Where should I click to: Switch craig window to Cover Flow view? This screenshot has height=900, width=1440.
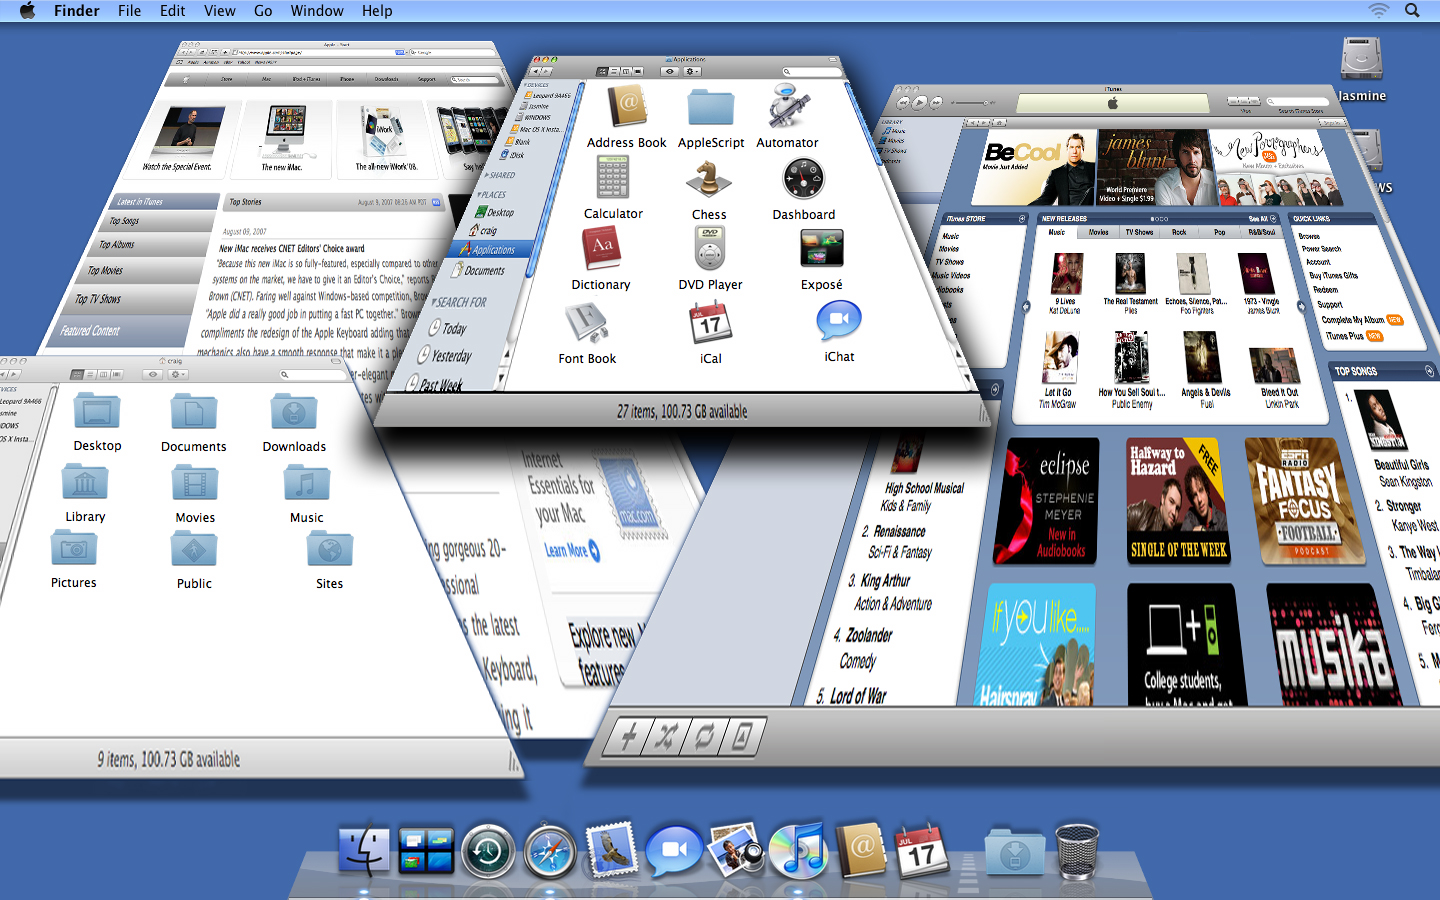(116, 375)
